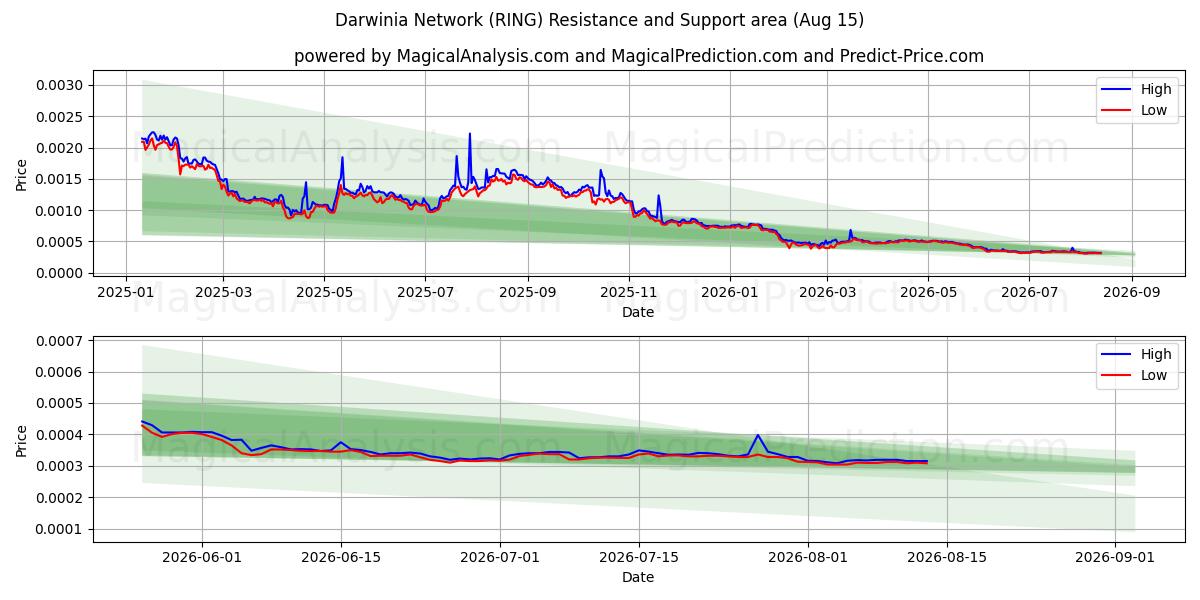Click the 2025-01 date tick label
Screen dimensions: 1200x600
pos(125,292)
